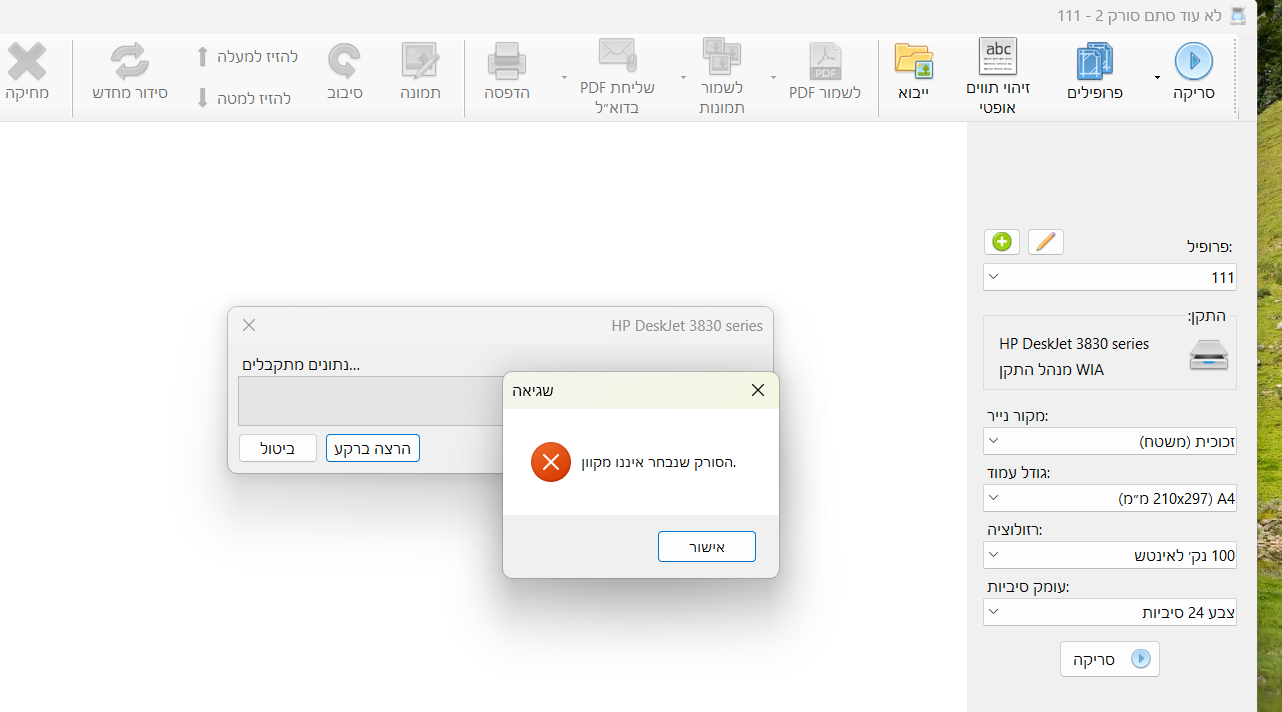Open the page size dropdown showing A4

(1109, 498)
